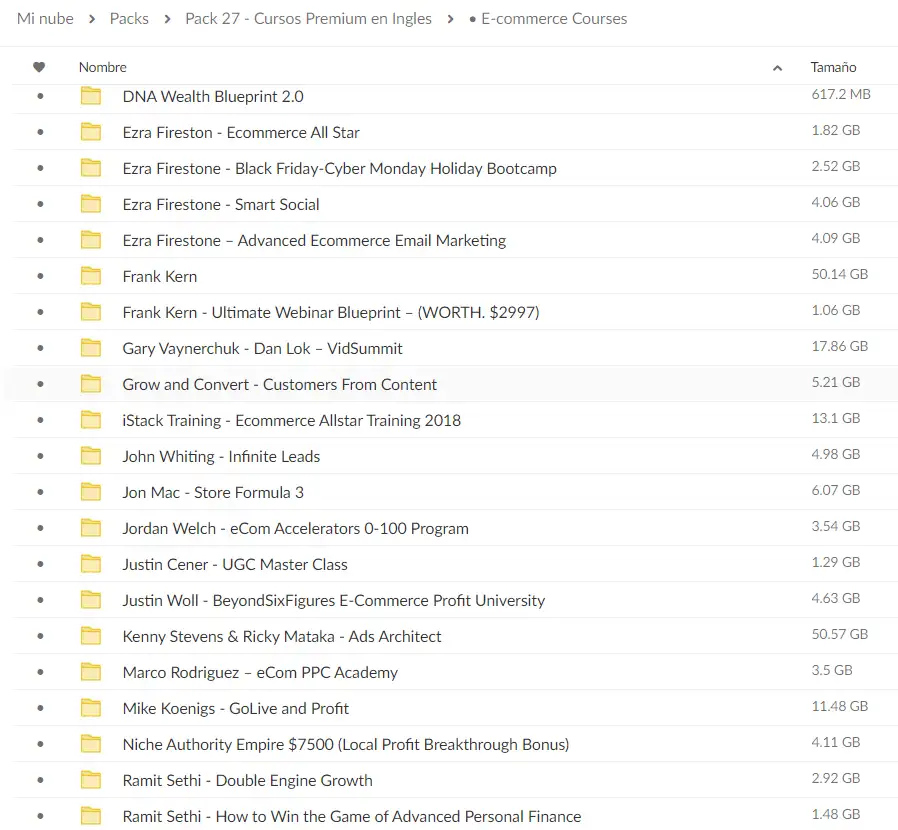Select name "Jordan Welch - eCom Accelerators 0-100 Program"
This screenshot has width=898, height=830.
(x=296, y=529)
